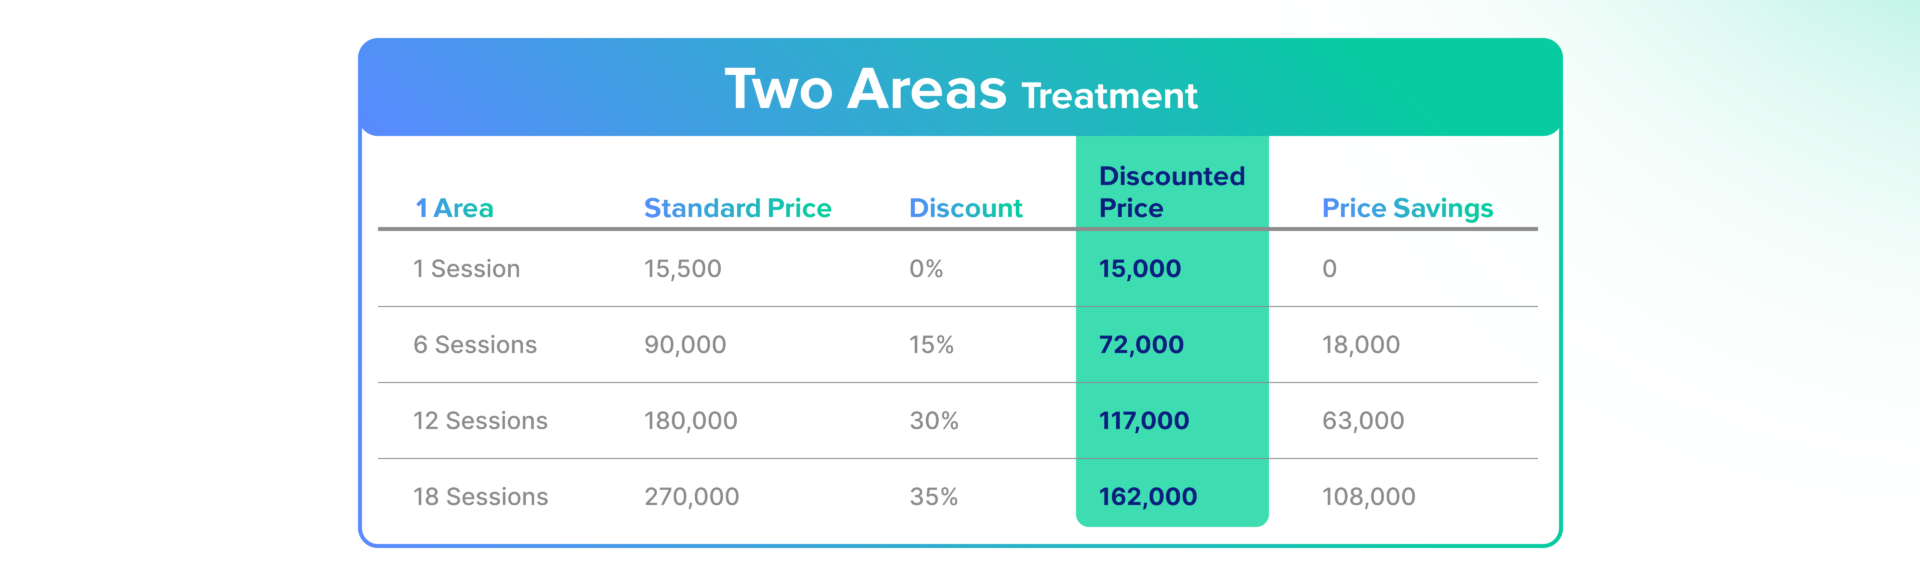The height and width of the screenshot is (586, 1920).
Task: Click the "Discounted Price" highlighted column header
Action: (x=1171, y=192)
